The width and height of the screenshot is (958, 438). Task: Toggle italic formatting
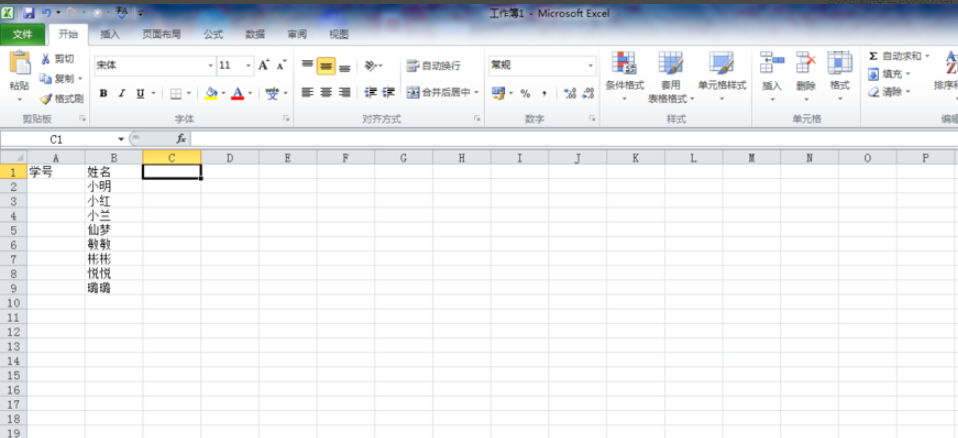[121, 93]
